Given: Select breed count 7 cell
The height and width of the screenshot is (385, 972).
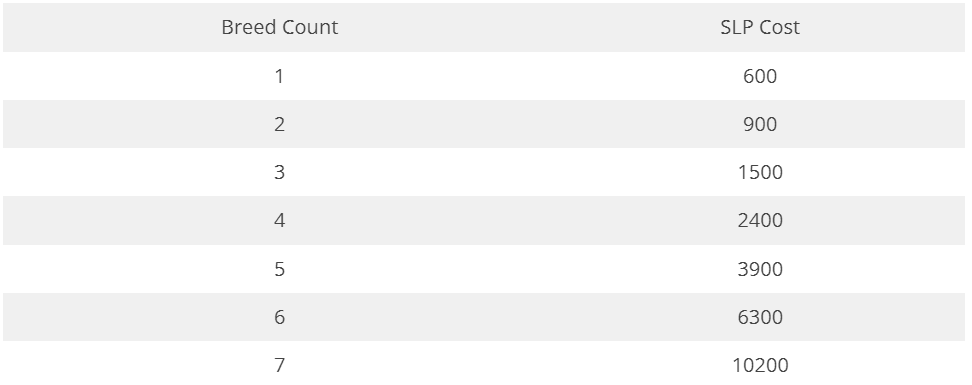Looking at the screenshot, I should coord(280,365).
